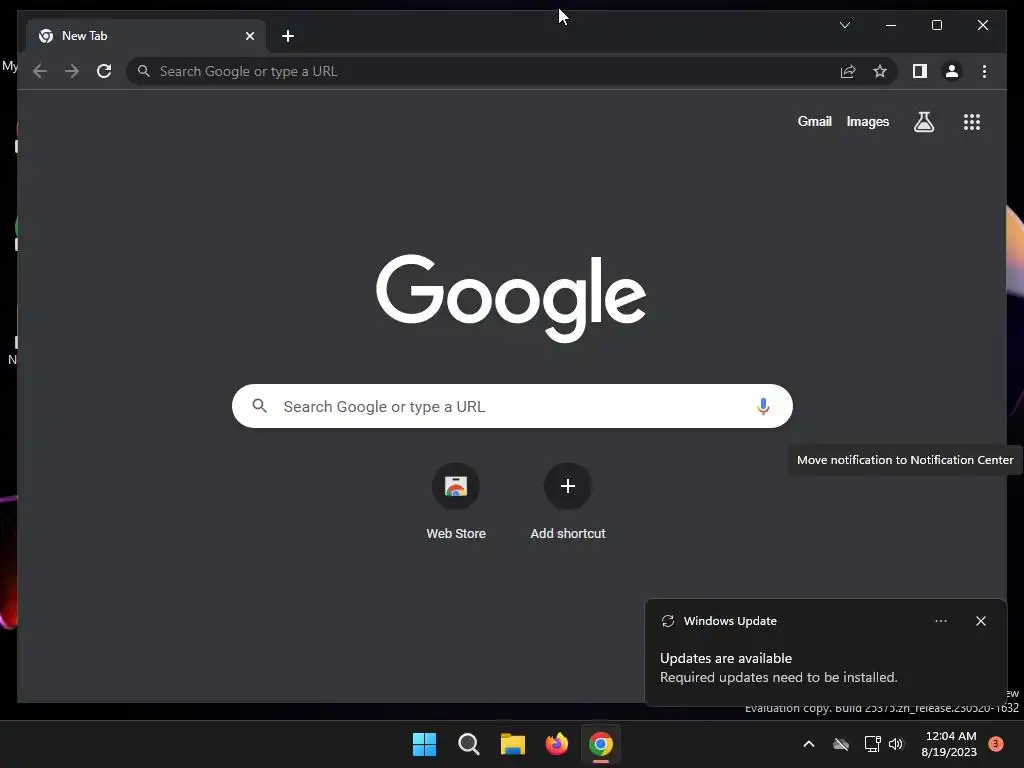The width and height of the screenshot is (1024, 768).
Task: Click the OneDrive cloud tray icon
Action: [x=841, y=744]
